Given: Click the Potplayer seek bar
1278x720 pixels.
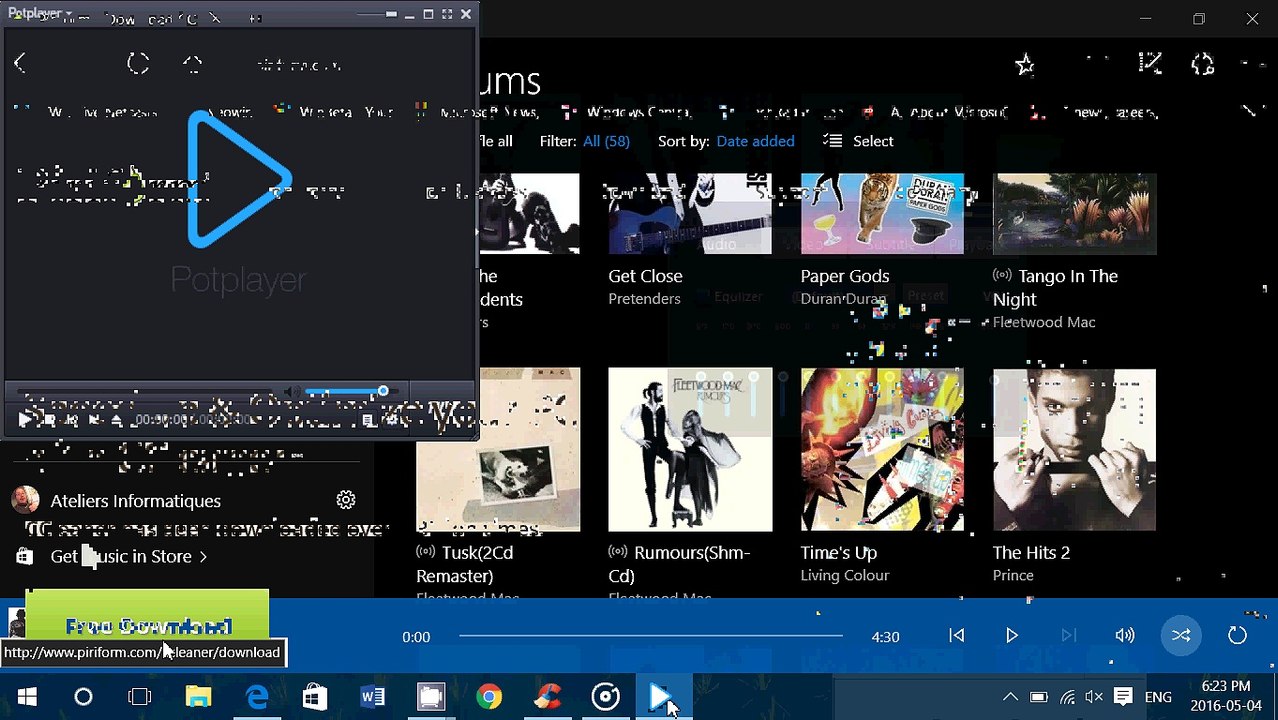Looking at the screenshot, I should point(143,392).
